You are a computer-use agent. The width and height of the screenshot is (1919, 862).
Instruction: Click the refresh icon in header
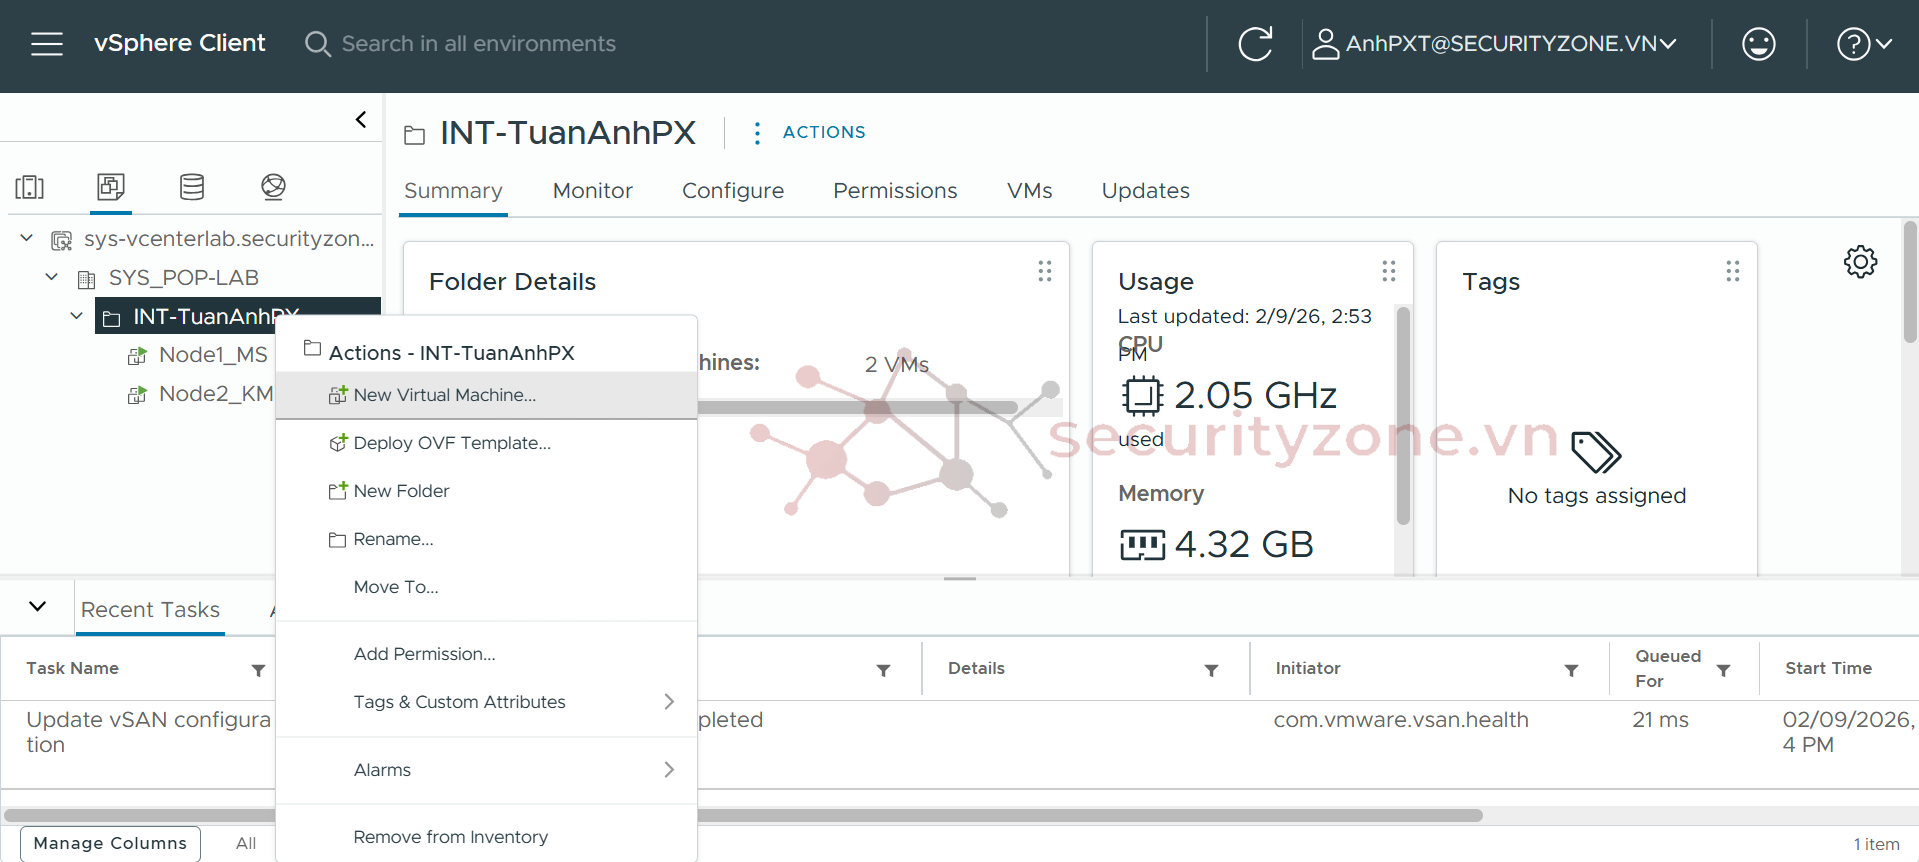[x=1255, y=44]
